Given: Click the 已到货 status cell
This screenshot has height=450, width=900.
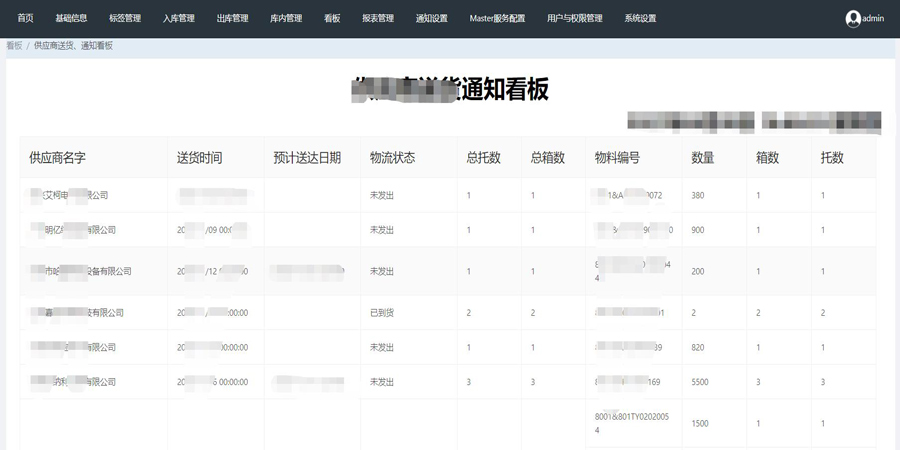Looking at the screenshot, I should [382, 313].
